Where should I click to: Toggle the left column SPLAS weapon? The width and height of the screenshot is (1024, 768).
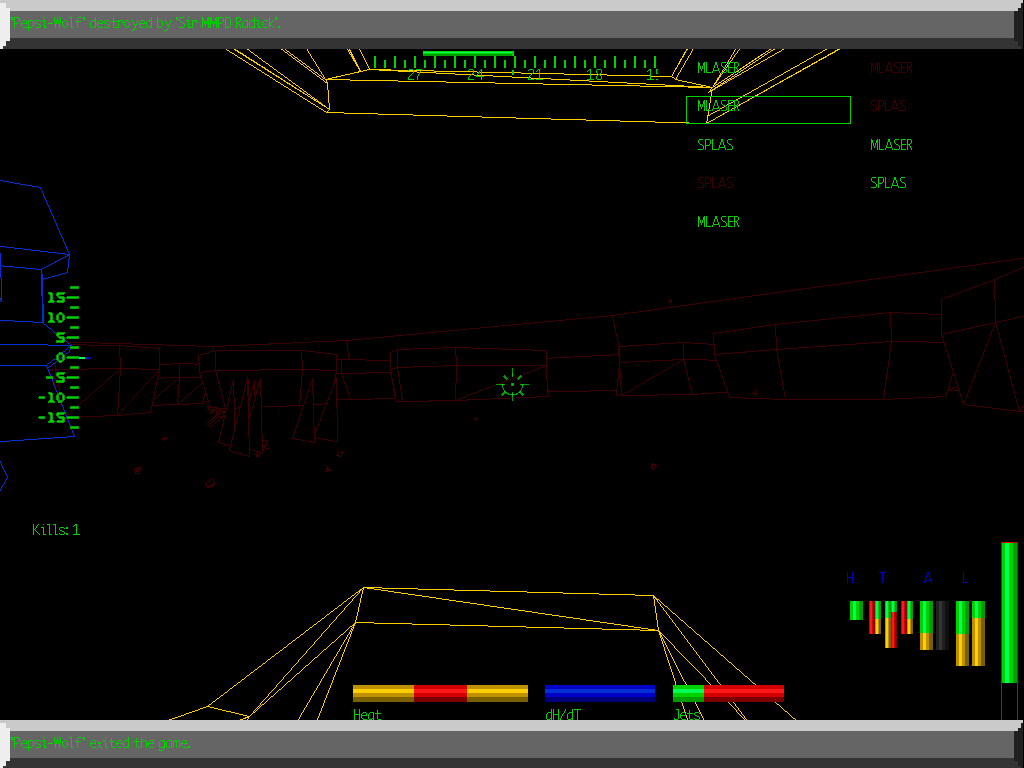[x=715, y=144]
